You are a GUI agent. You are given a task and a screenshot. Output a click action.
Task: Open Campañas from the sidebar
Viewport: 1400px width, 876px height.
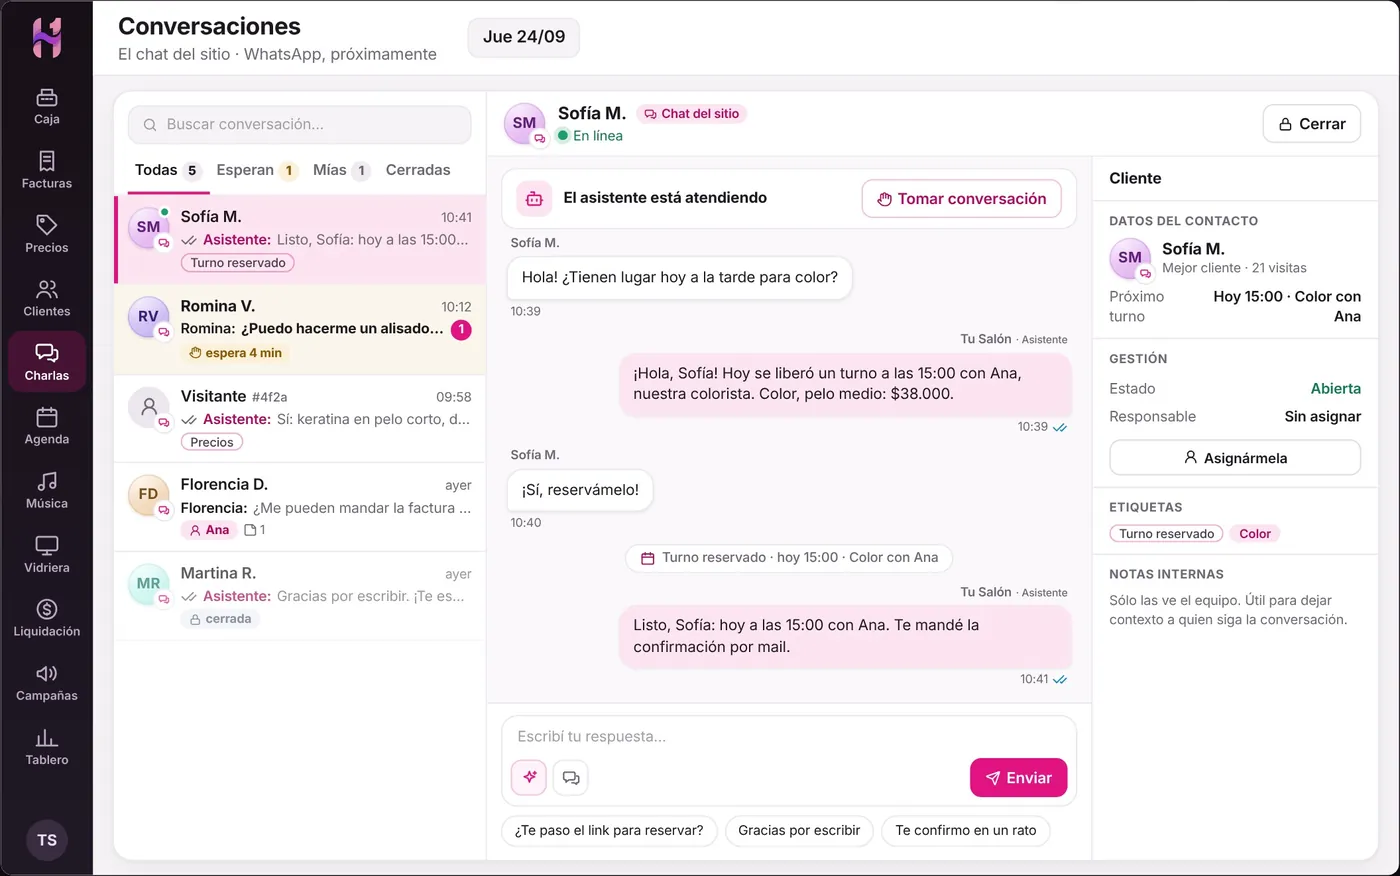[47, 683]
